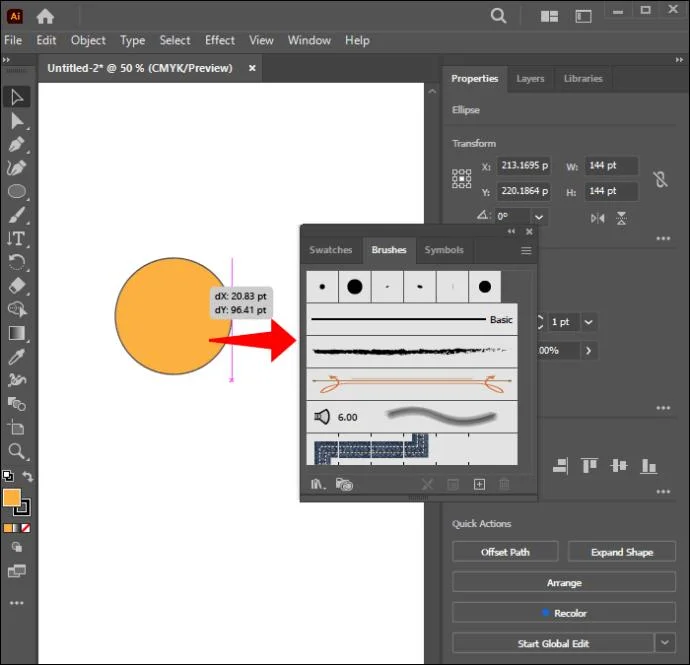Select the Paintbrush tool
The height and width of the screenshot is (665, 690).
point(17,215)
